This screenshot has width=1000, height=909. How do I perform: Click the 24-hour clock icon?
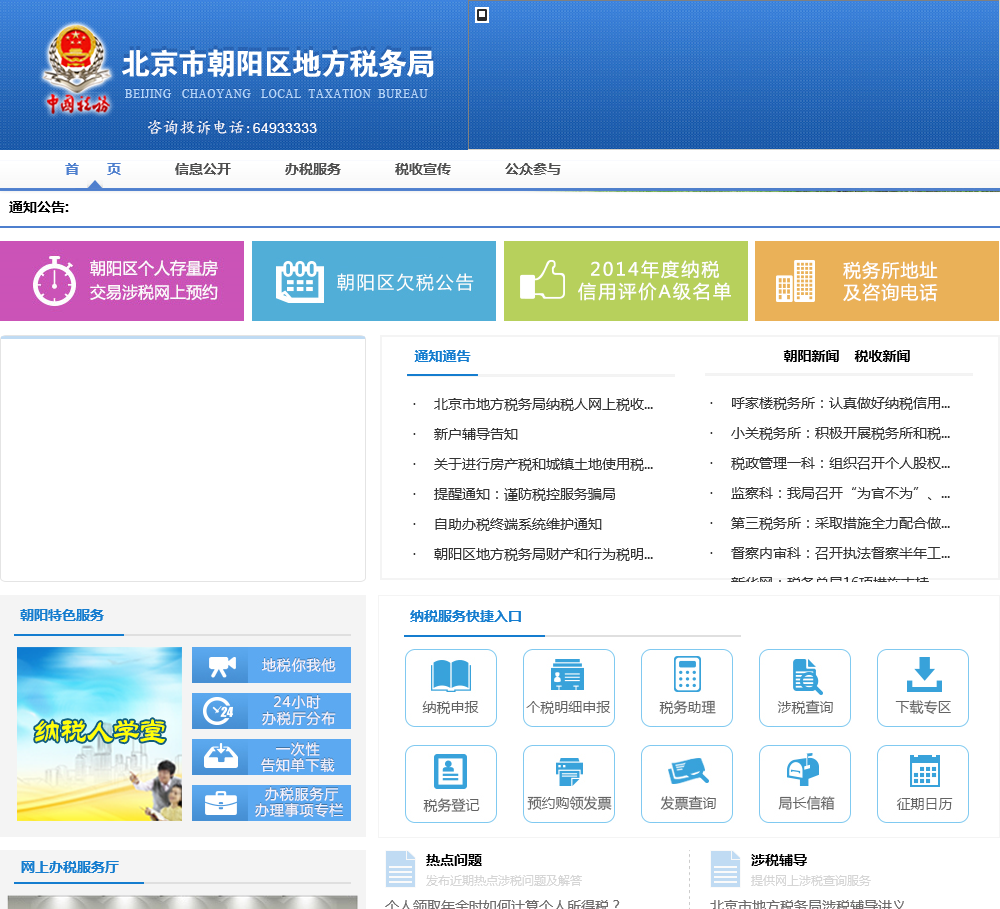[218, 711]
